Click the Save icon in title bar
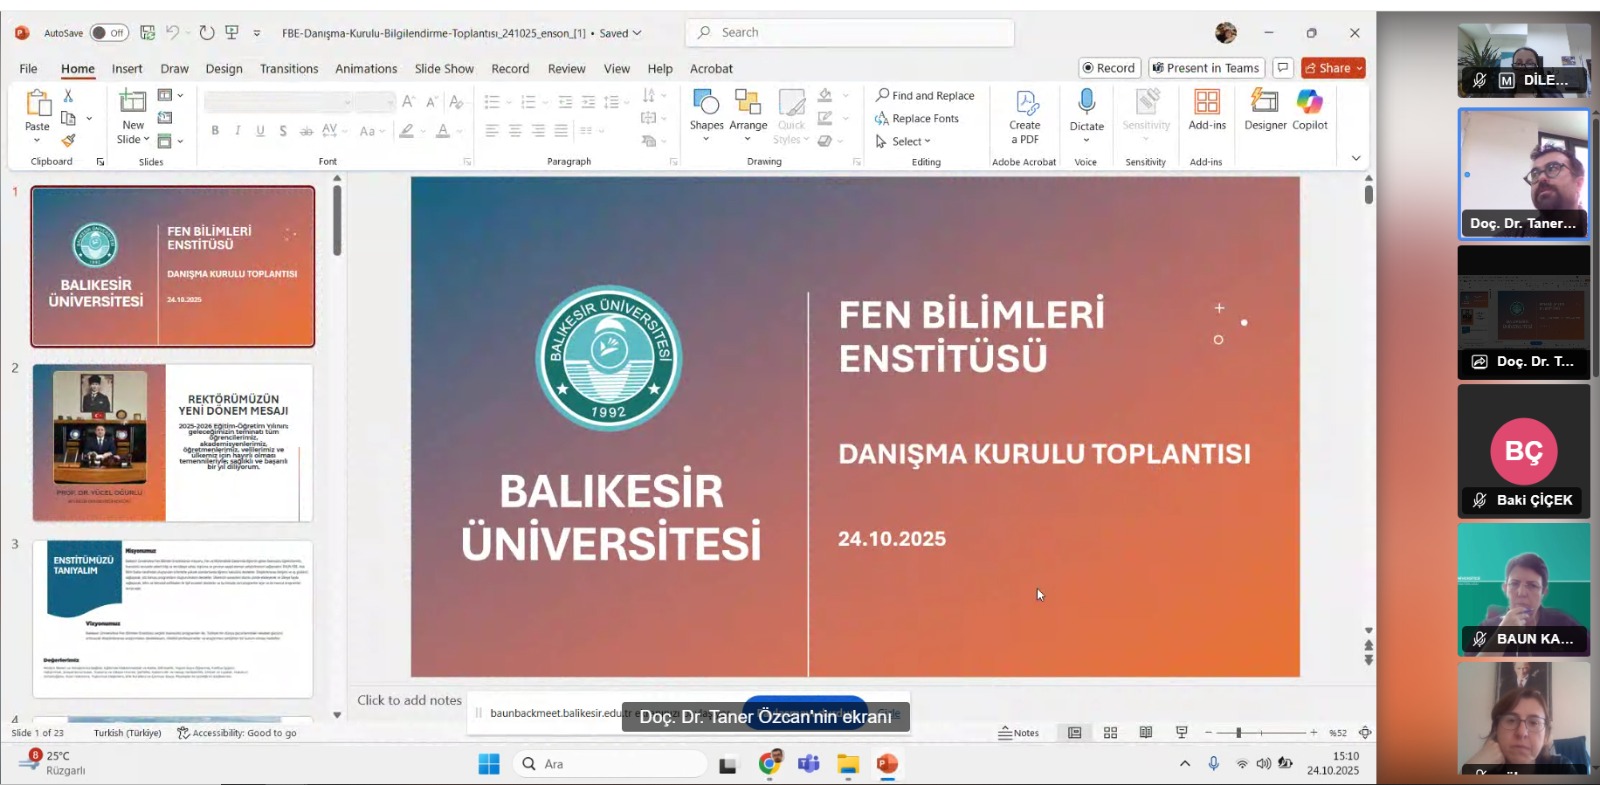This screenshot has height=785, width=1600. coord(148,33)
